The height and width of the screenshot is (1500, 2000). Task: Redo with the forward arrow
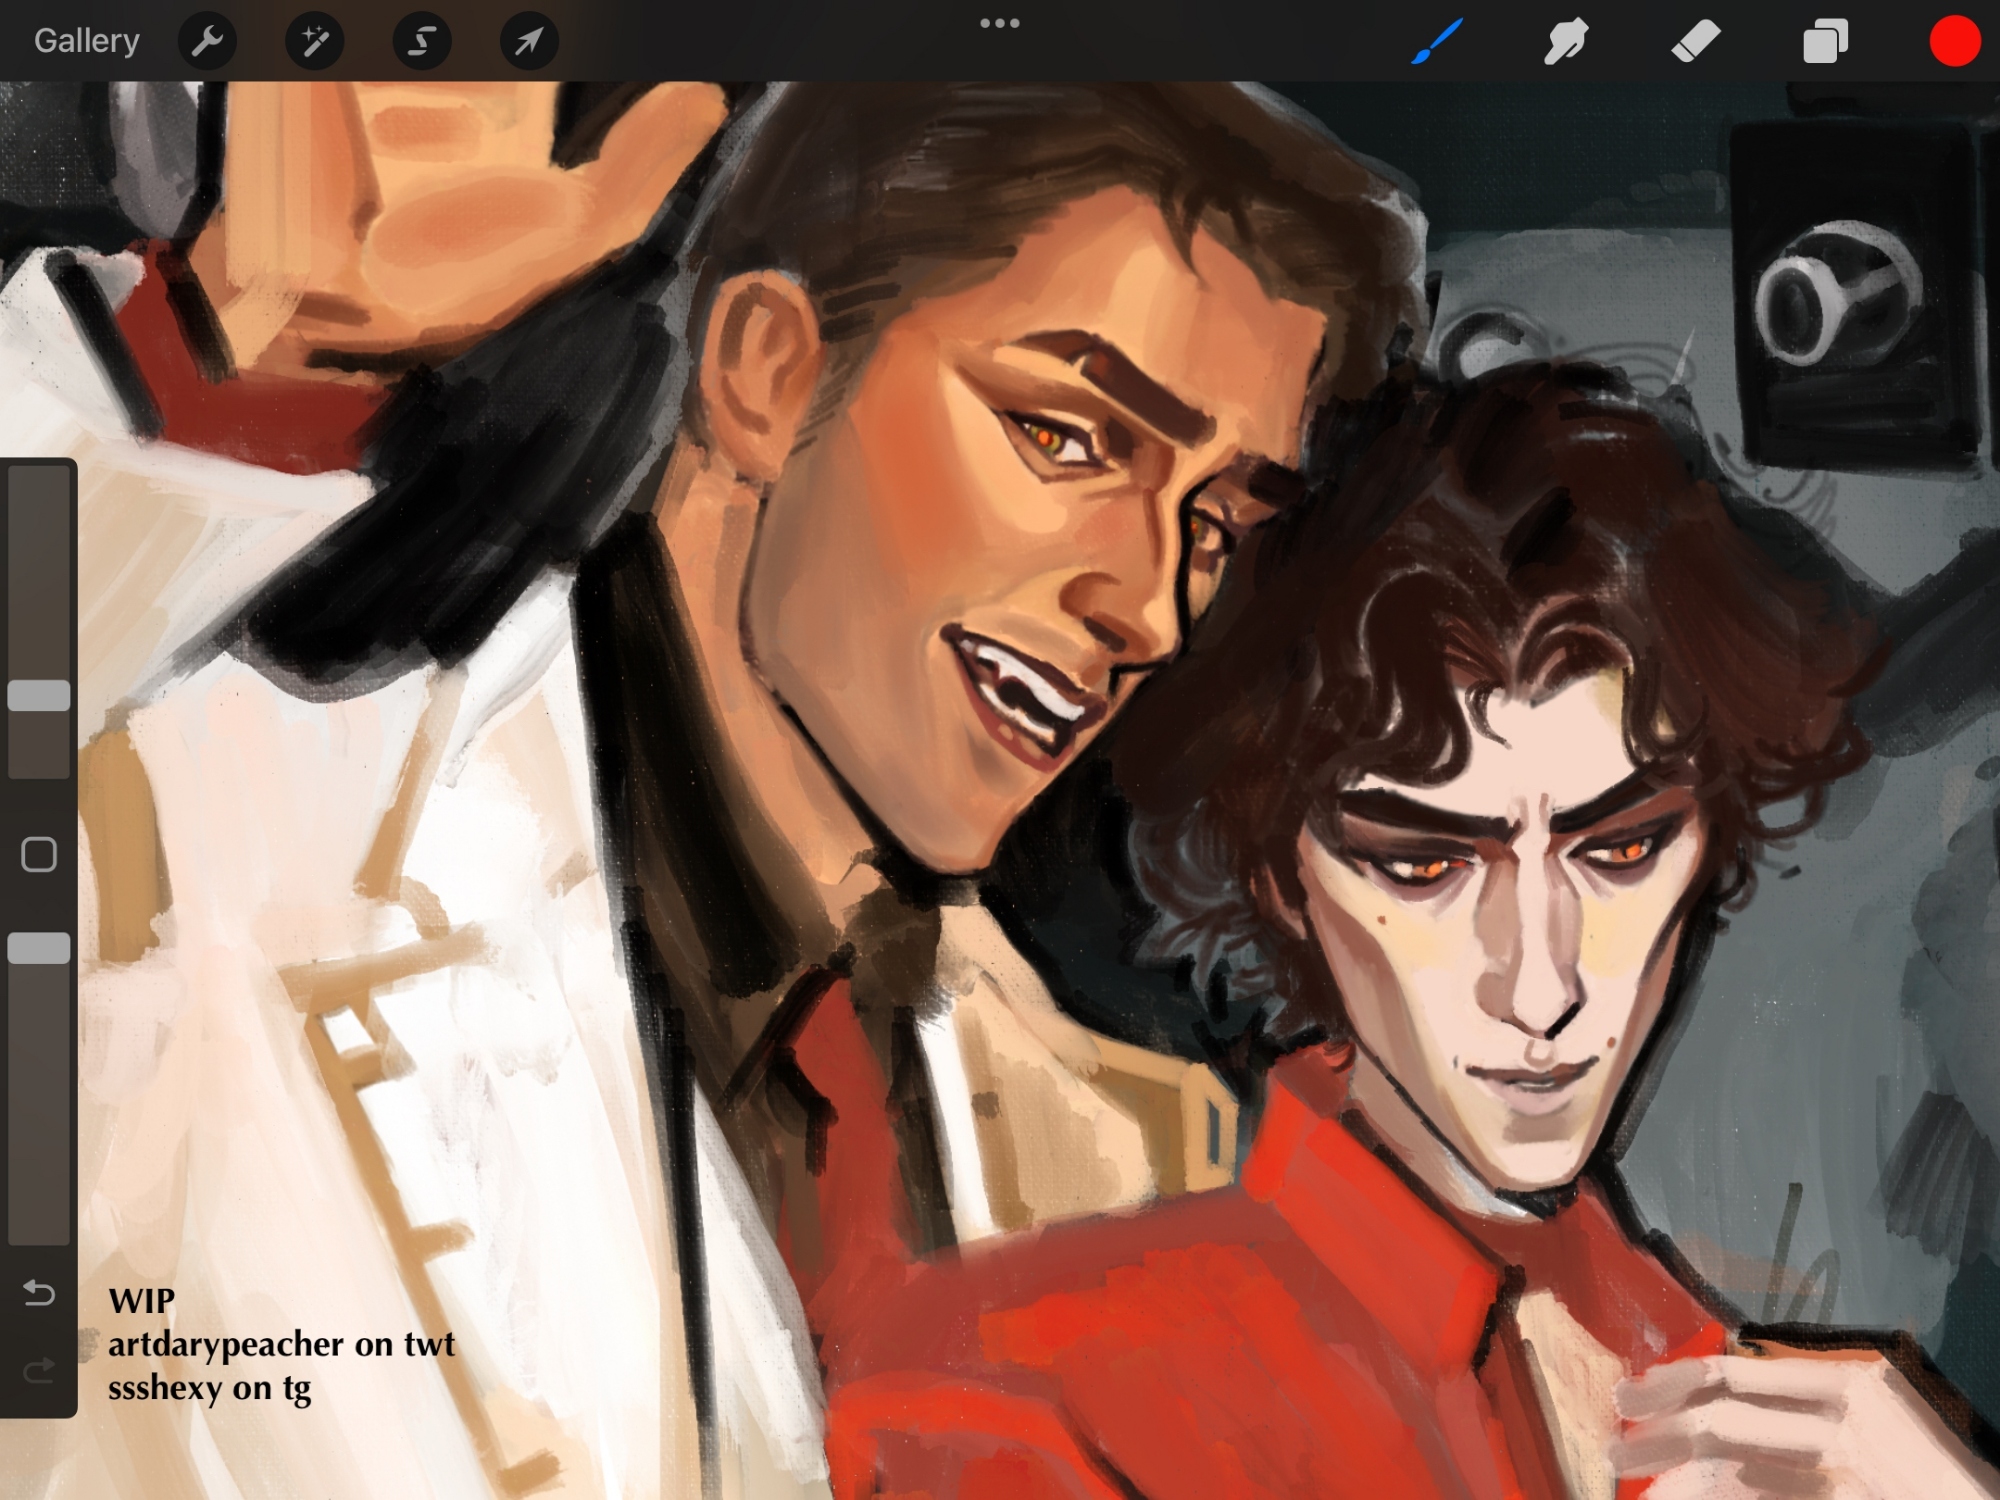coord(39,1371)
